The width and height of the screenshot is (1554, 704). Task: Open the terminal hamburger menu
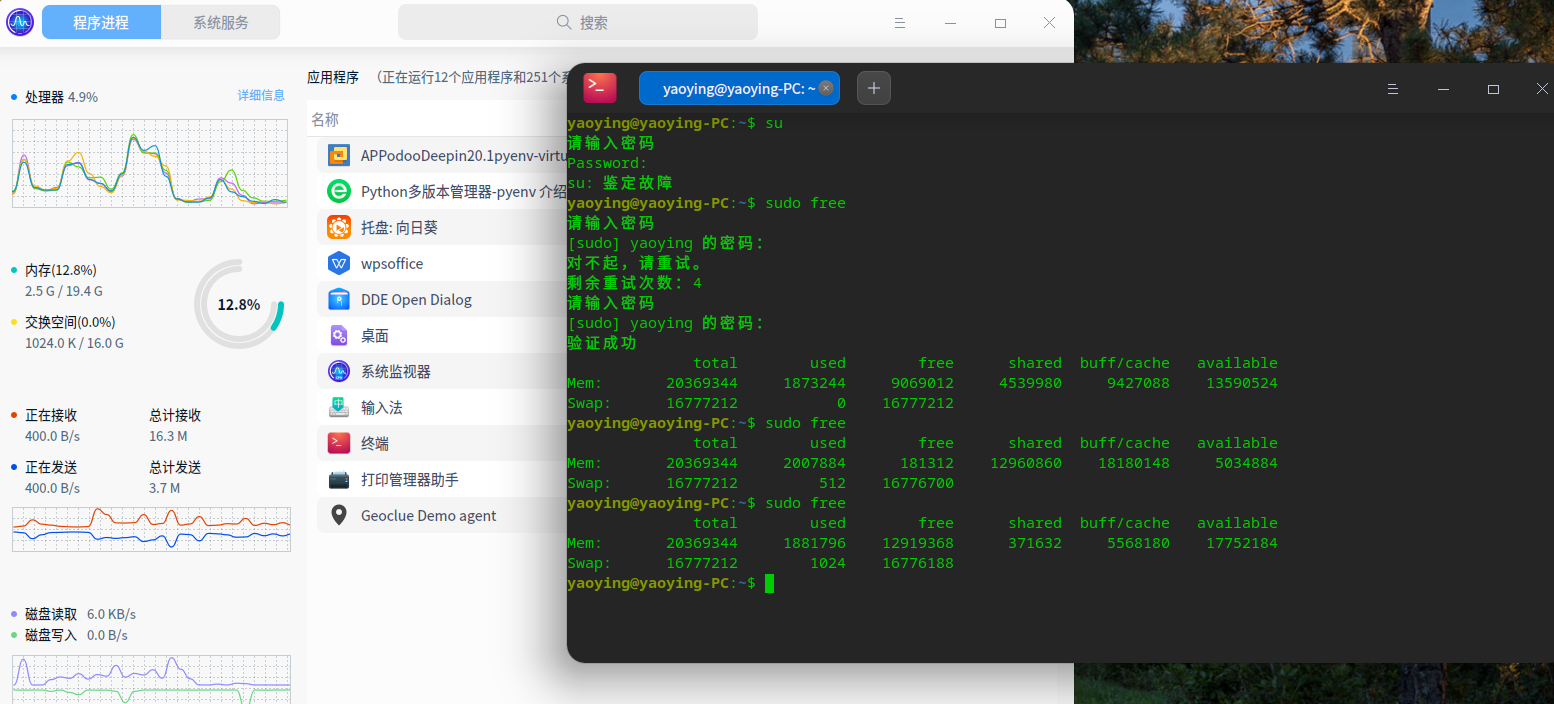pos(1392,89)
